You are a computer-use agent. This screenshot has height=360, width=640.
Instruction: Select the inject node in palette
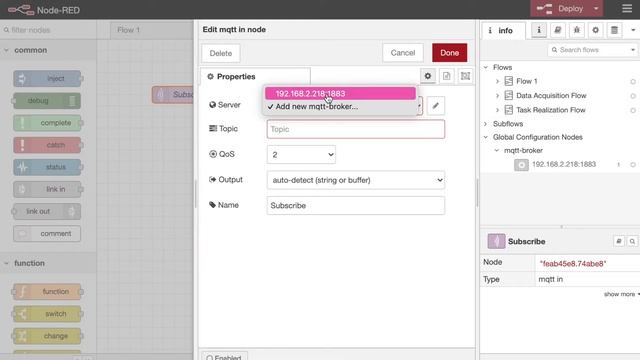pos(47,78)
